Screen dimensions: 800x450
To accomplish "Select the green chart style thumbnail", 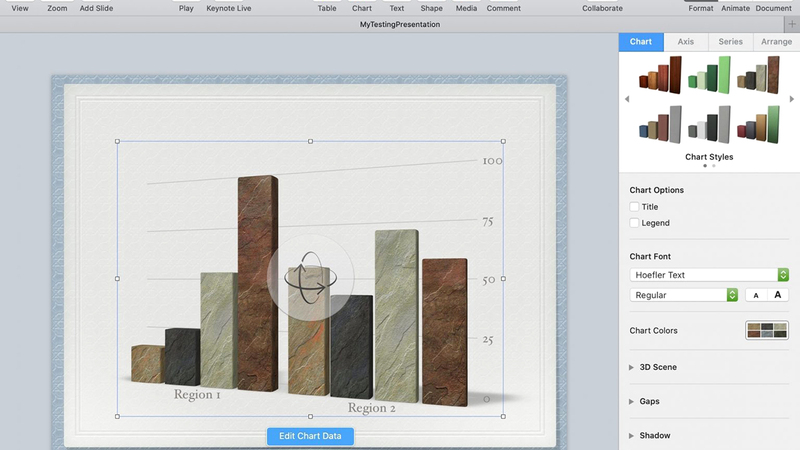I will coord(709,75).
